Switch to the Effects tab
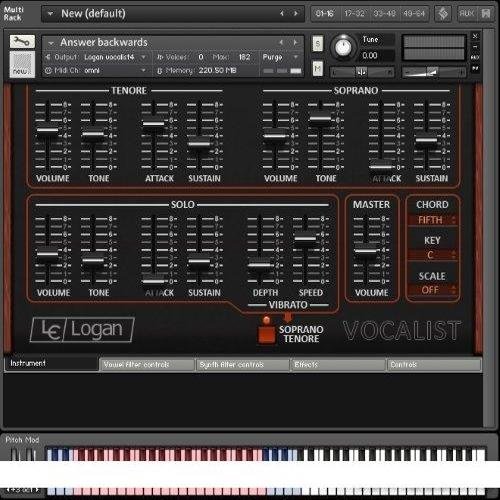Image resolution: width=500 pixels, height=500 pixels. [x=338, y=364]
